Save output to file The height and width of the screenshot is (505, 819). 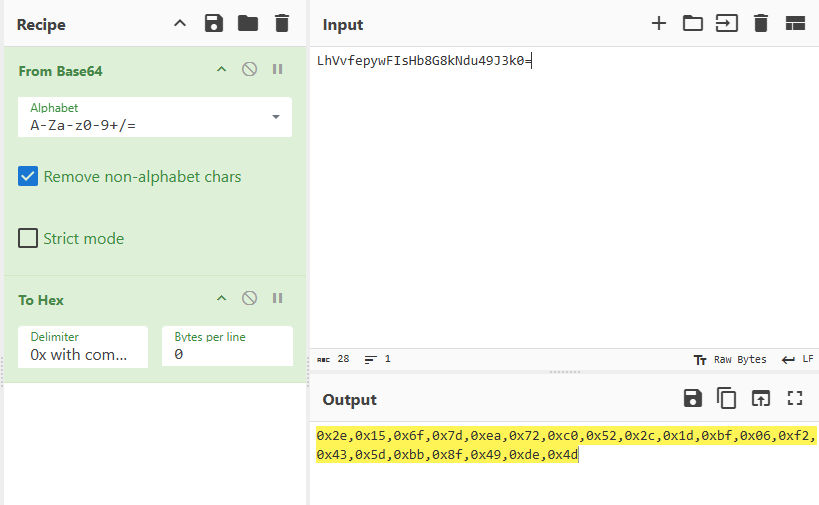click(x=693, y=398)
